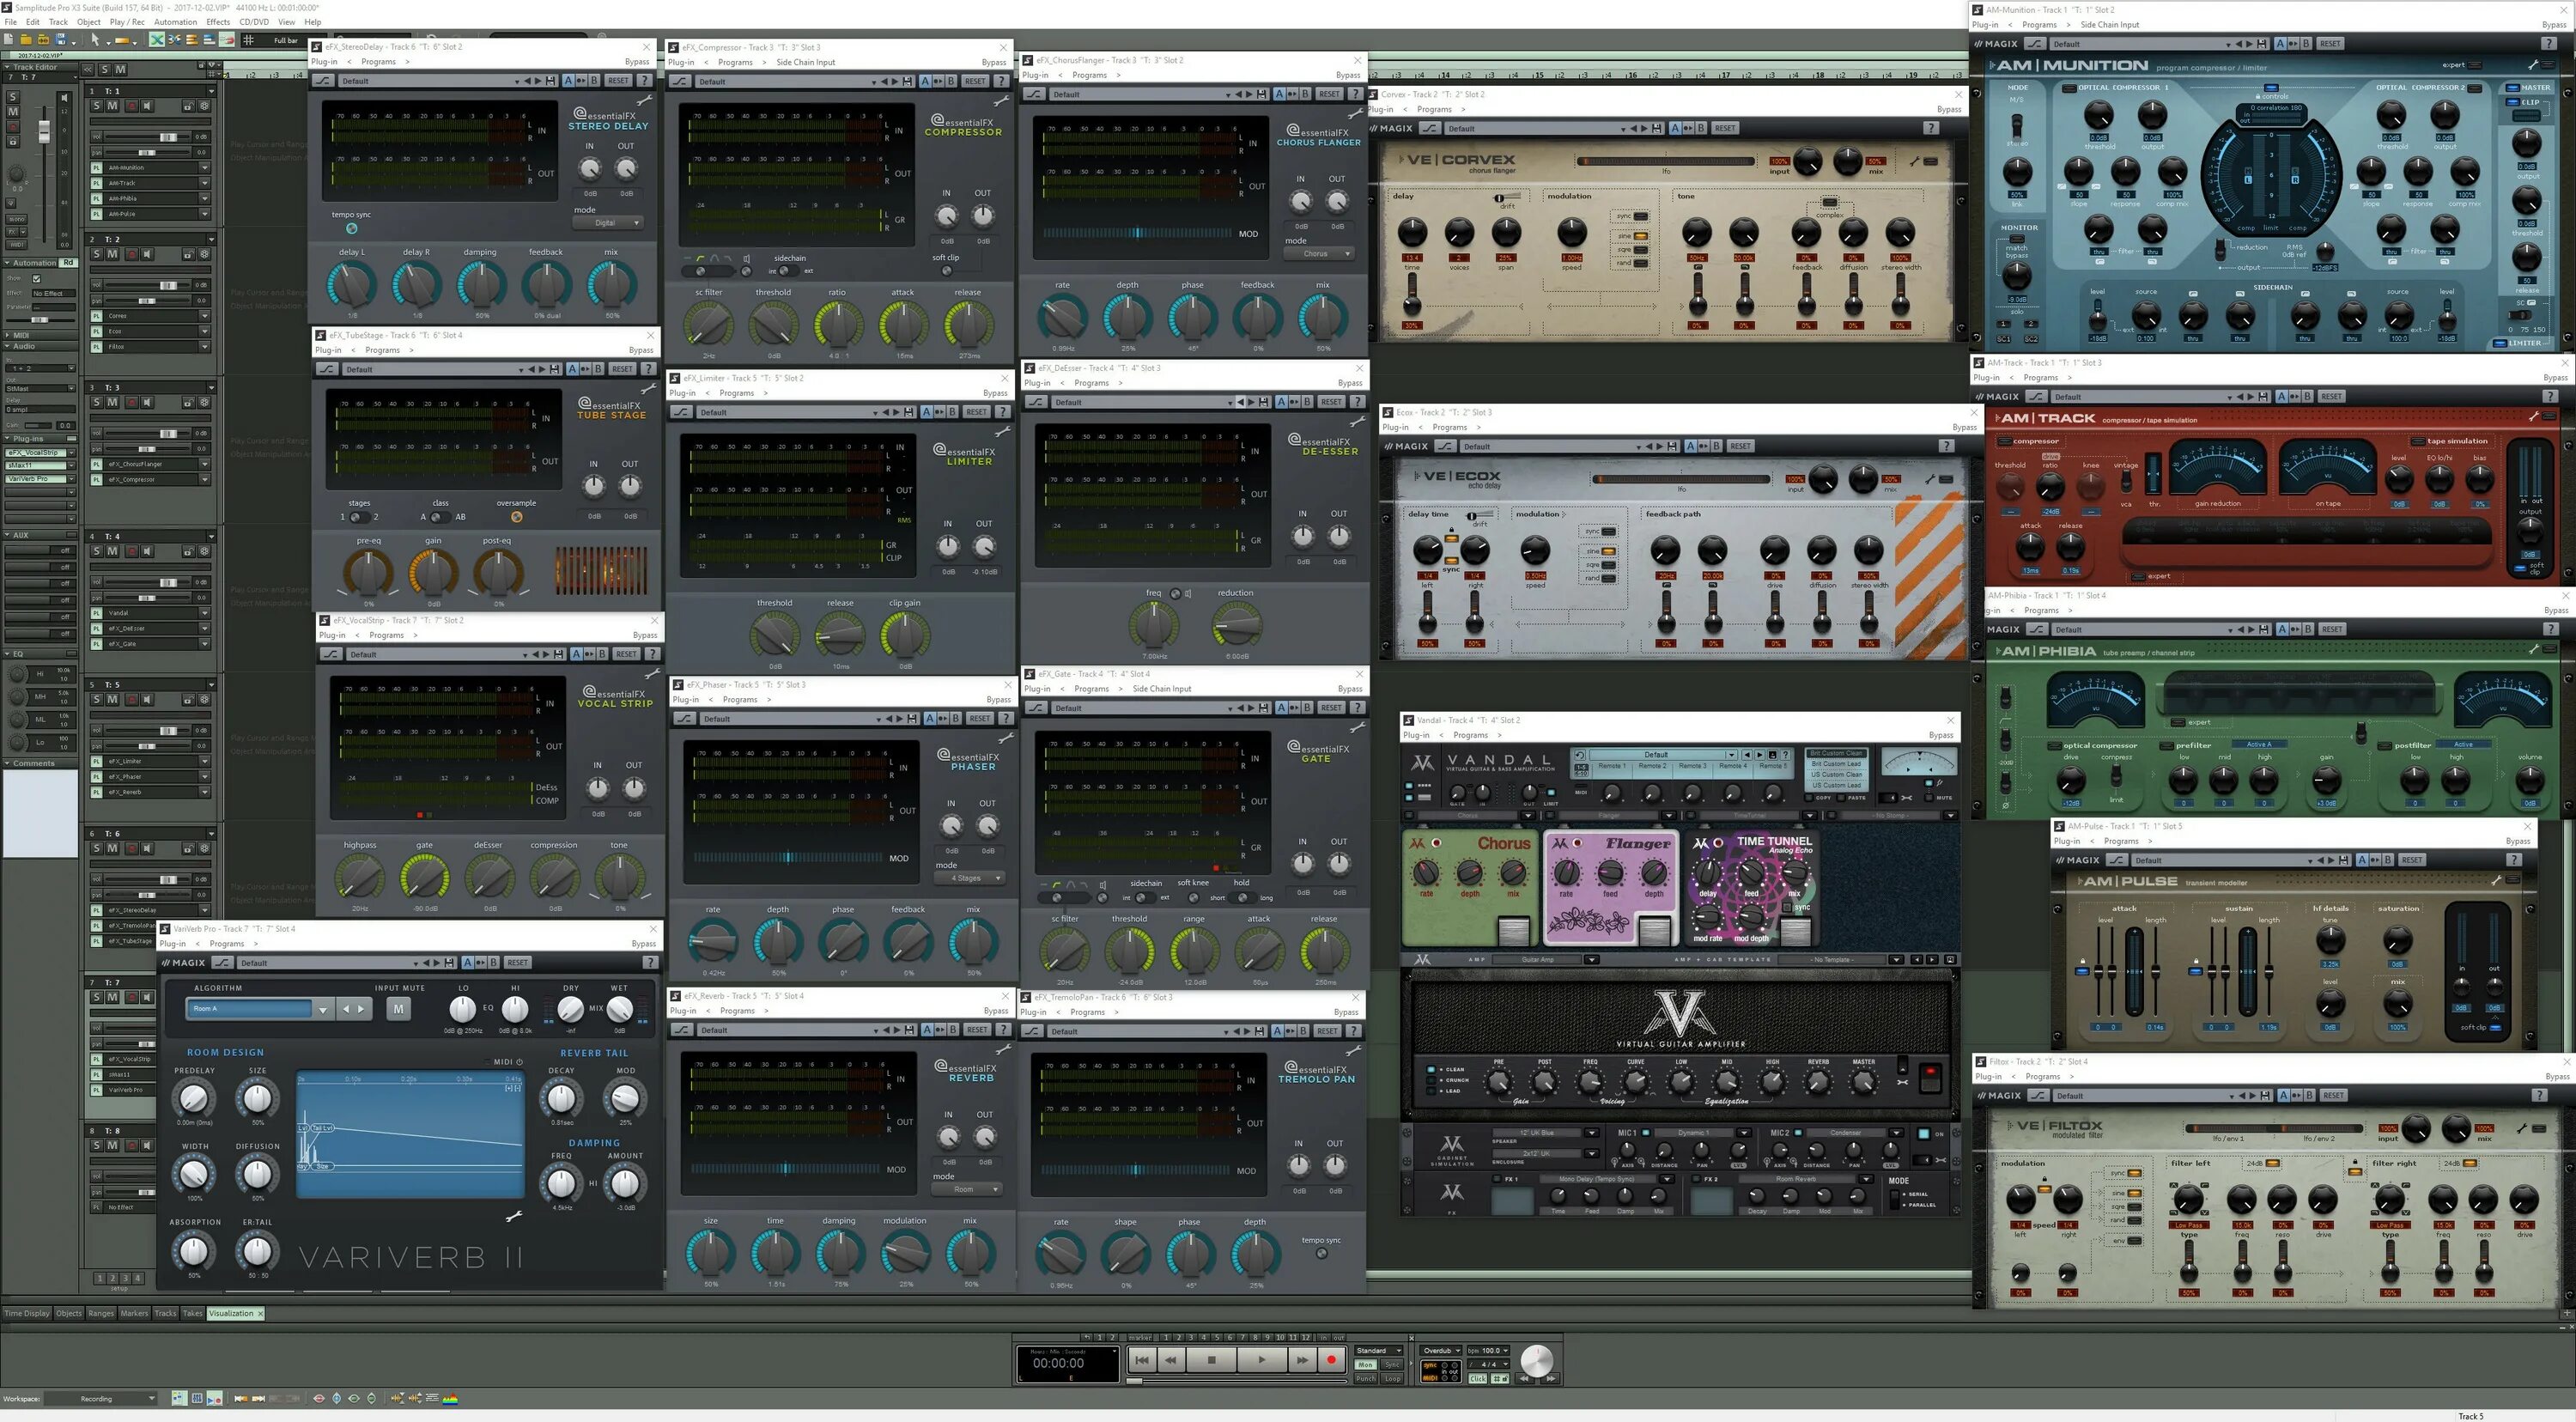This screenshot has width=2576, height=1422.
Task: Open a project via the folder icon
Action: coord(26,39)
